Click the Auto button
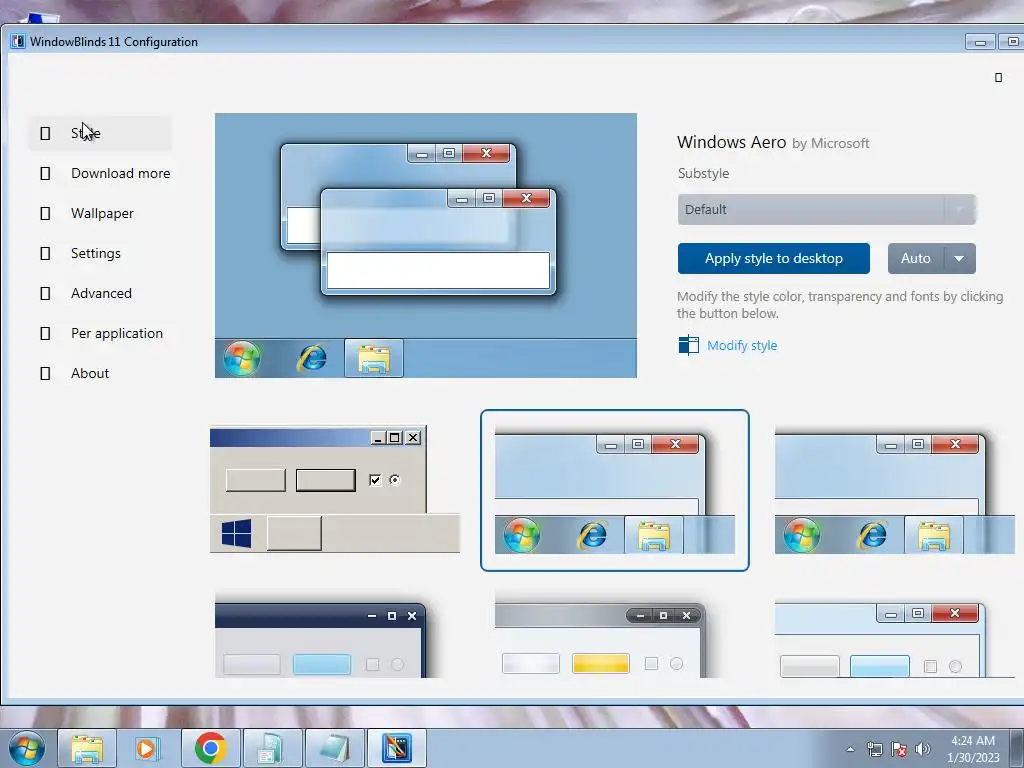Viewport: 1024px width, 768px height. [x=916, y=259]
